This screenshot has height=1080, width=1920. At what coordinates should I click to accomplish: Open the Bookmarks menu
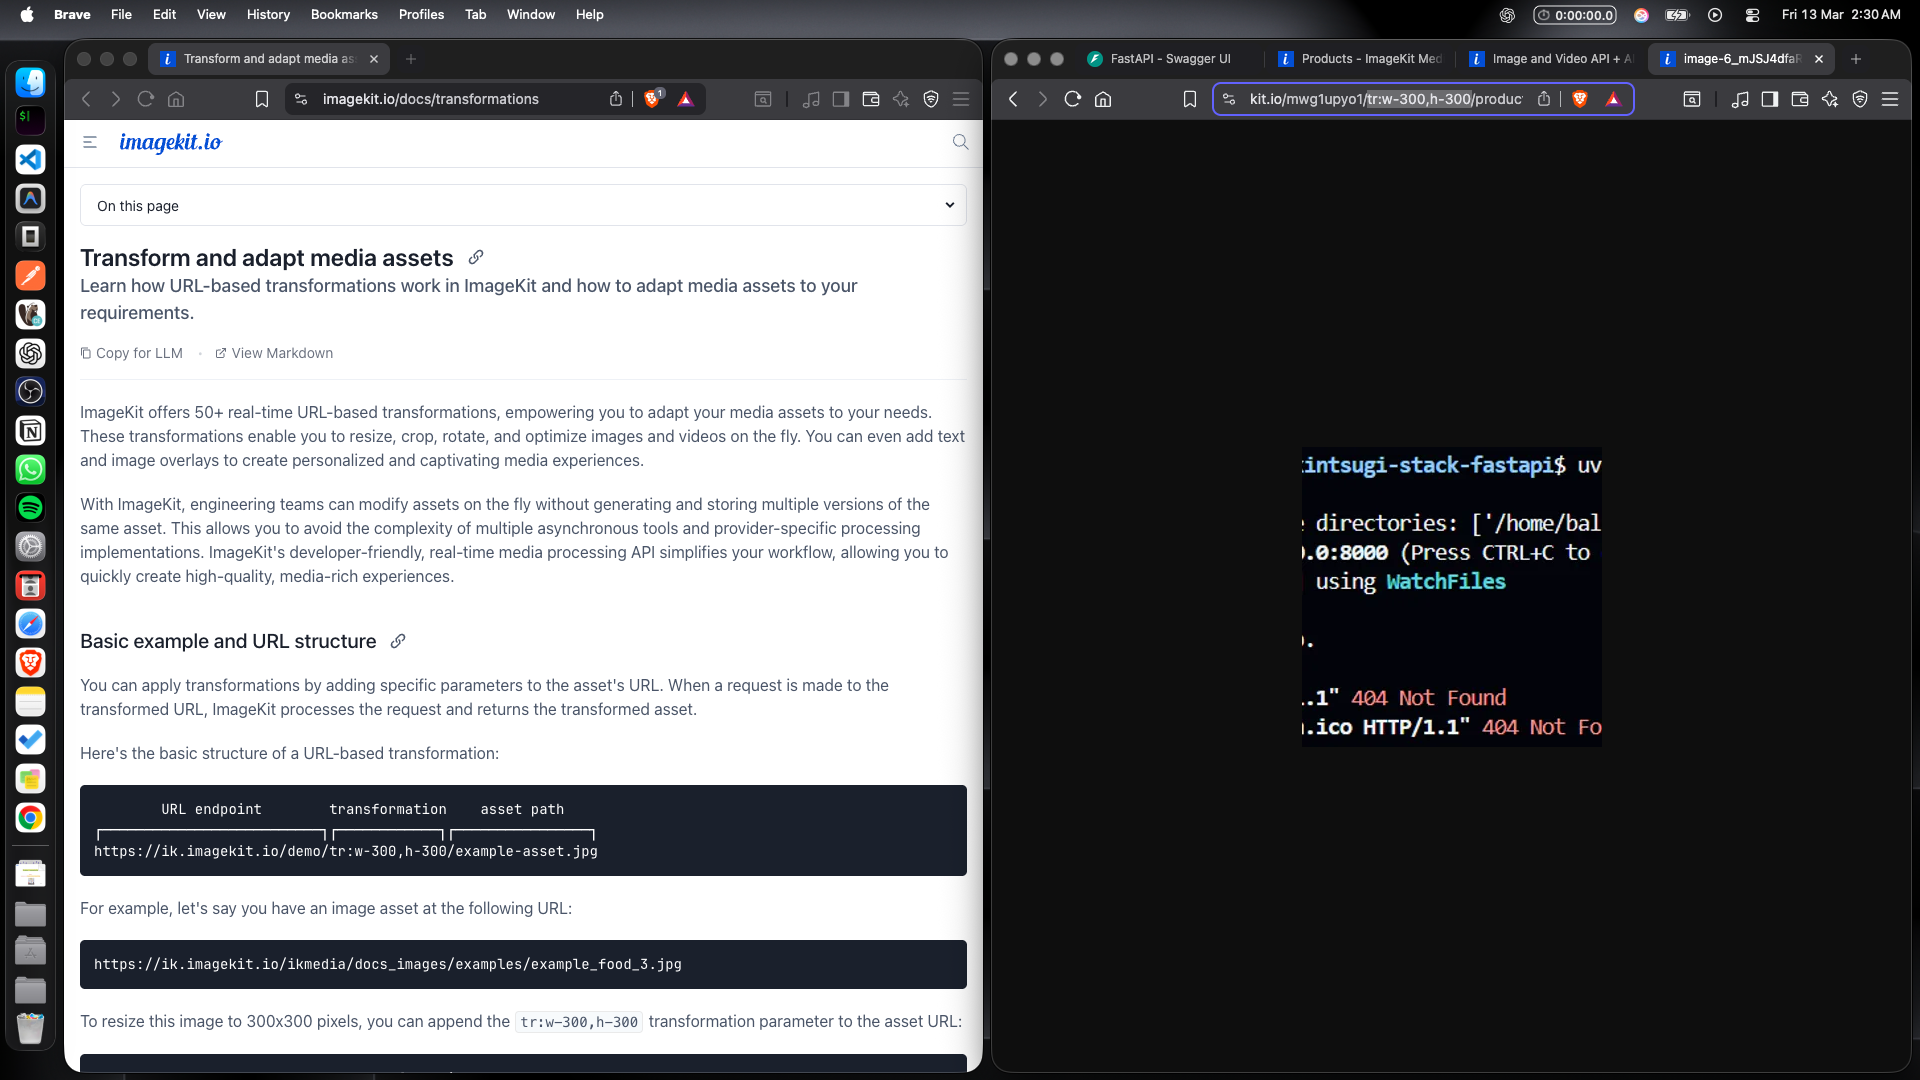pyautogui.click(x=344, y=14)
